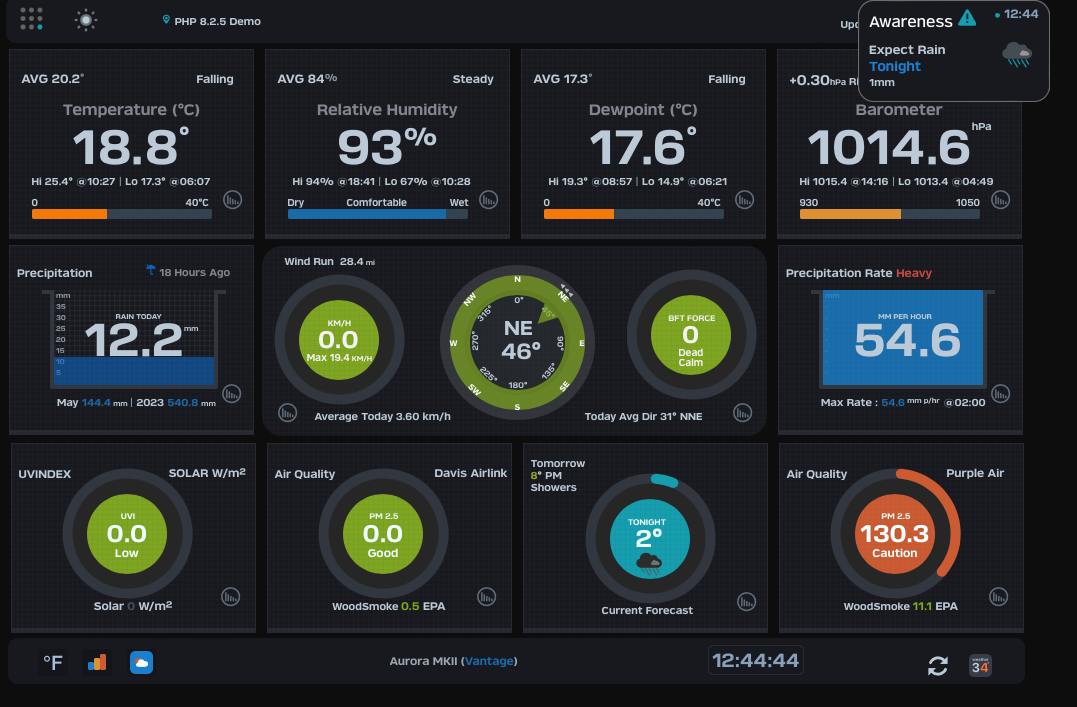Switch units to Fahrenheit
The height and width of the screenshot is (707, 1077).
(52, 662)
